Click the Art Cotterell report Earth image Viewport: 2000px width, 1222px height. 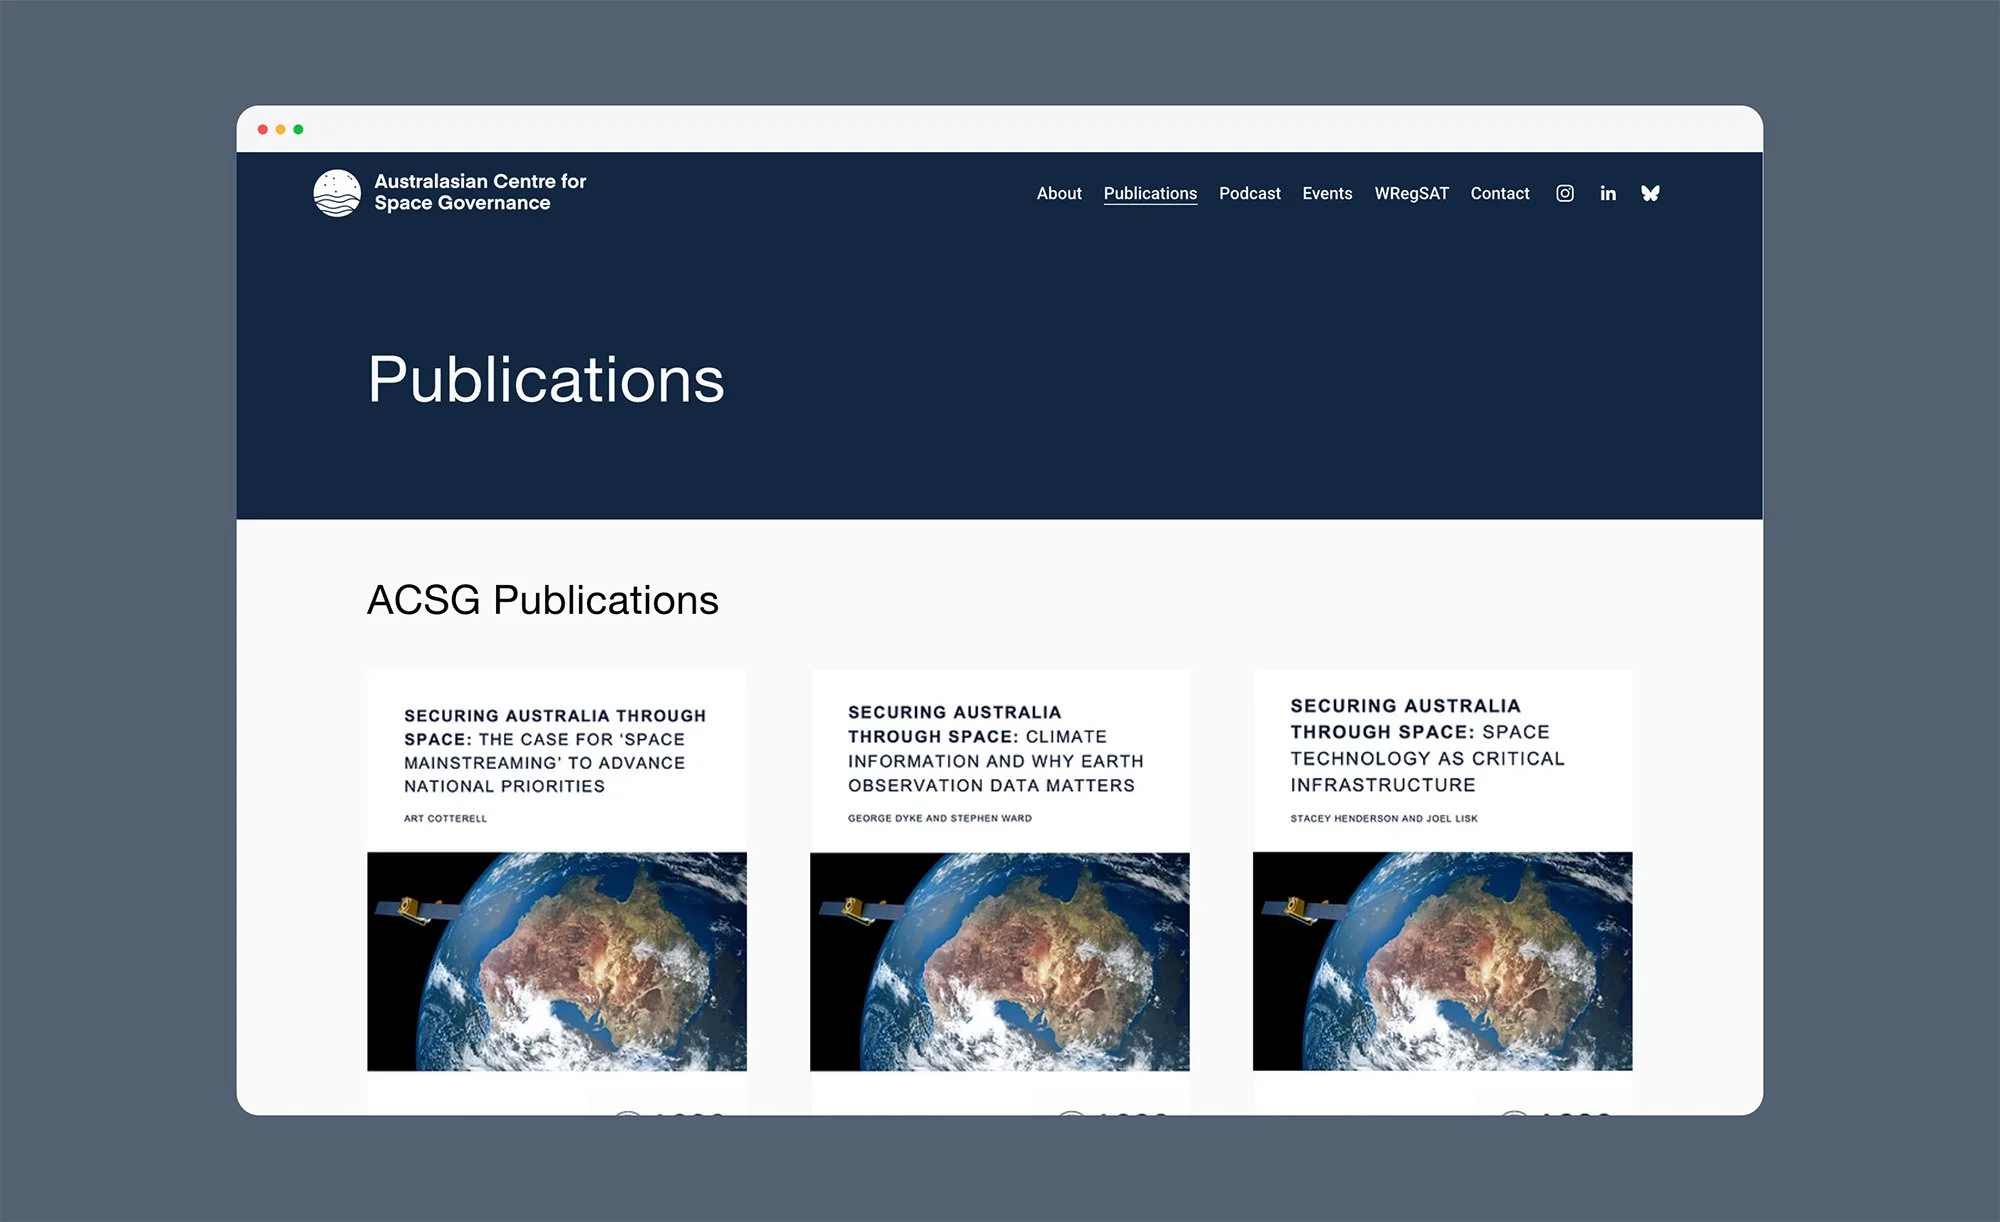point(556,961)
